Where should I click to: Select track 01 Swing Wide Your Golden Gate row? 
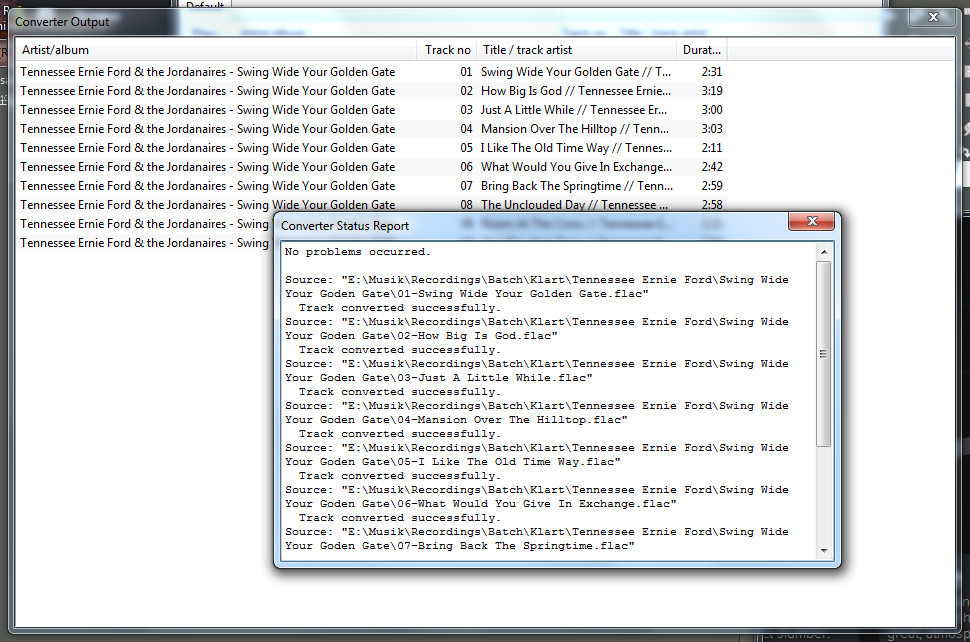(371, 72)
